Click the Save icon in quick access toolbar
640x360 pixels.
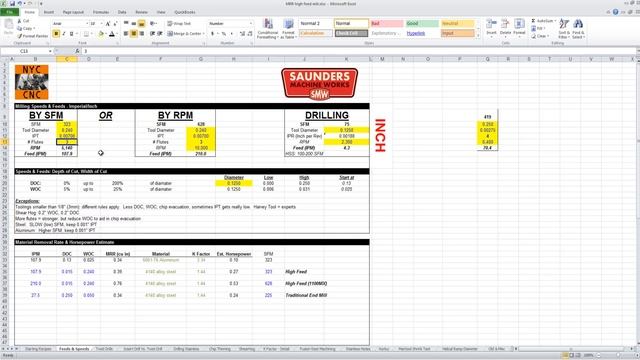click(12, 4)
